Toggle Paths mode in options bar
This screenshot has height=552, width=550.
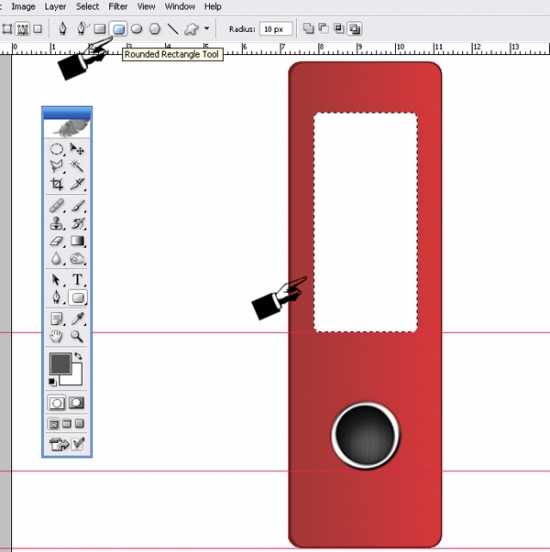(x=23, y=29)
